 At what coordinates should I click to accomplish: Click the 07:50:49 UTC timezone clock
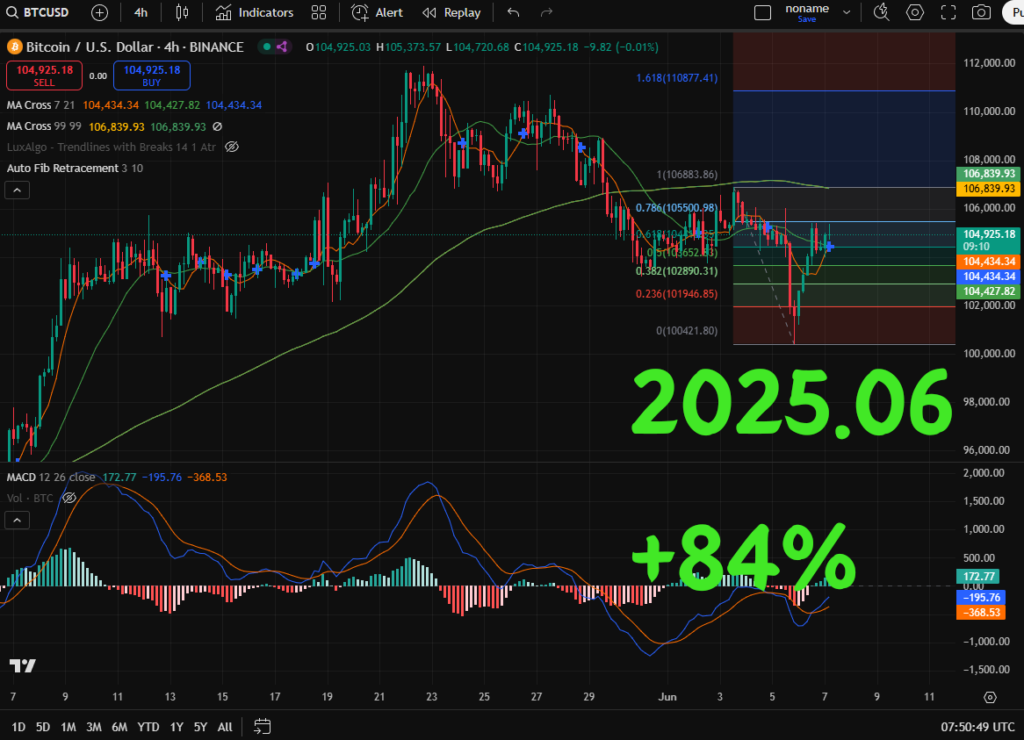[x=978, y=727]
